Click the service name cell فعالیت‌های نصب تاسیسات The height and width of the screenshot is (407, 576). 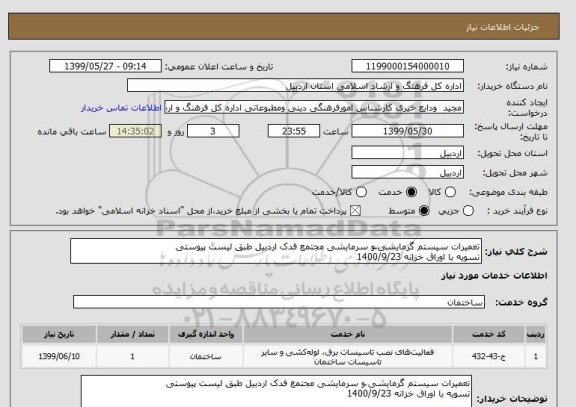pos(348,357)
